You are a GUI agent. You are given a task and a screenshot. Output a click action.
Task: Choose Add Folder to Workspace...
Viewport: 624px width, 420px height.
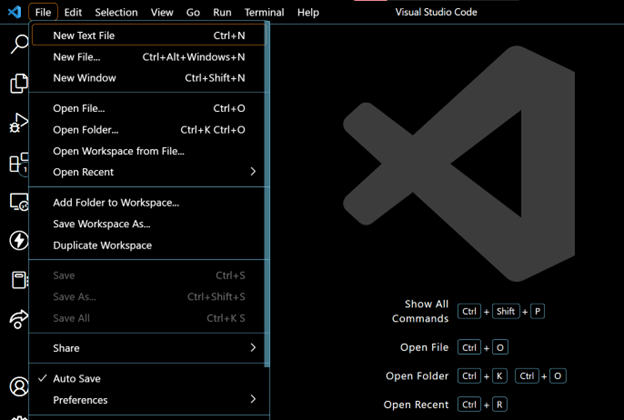point(147,203)
